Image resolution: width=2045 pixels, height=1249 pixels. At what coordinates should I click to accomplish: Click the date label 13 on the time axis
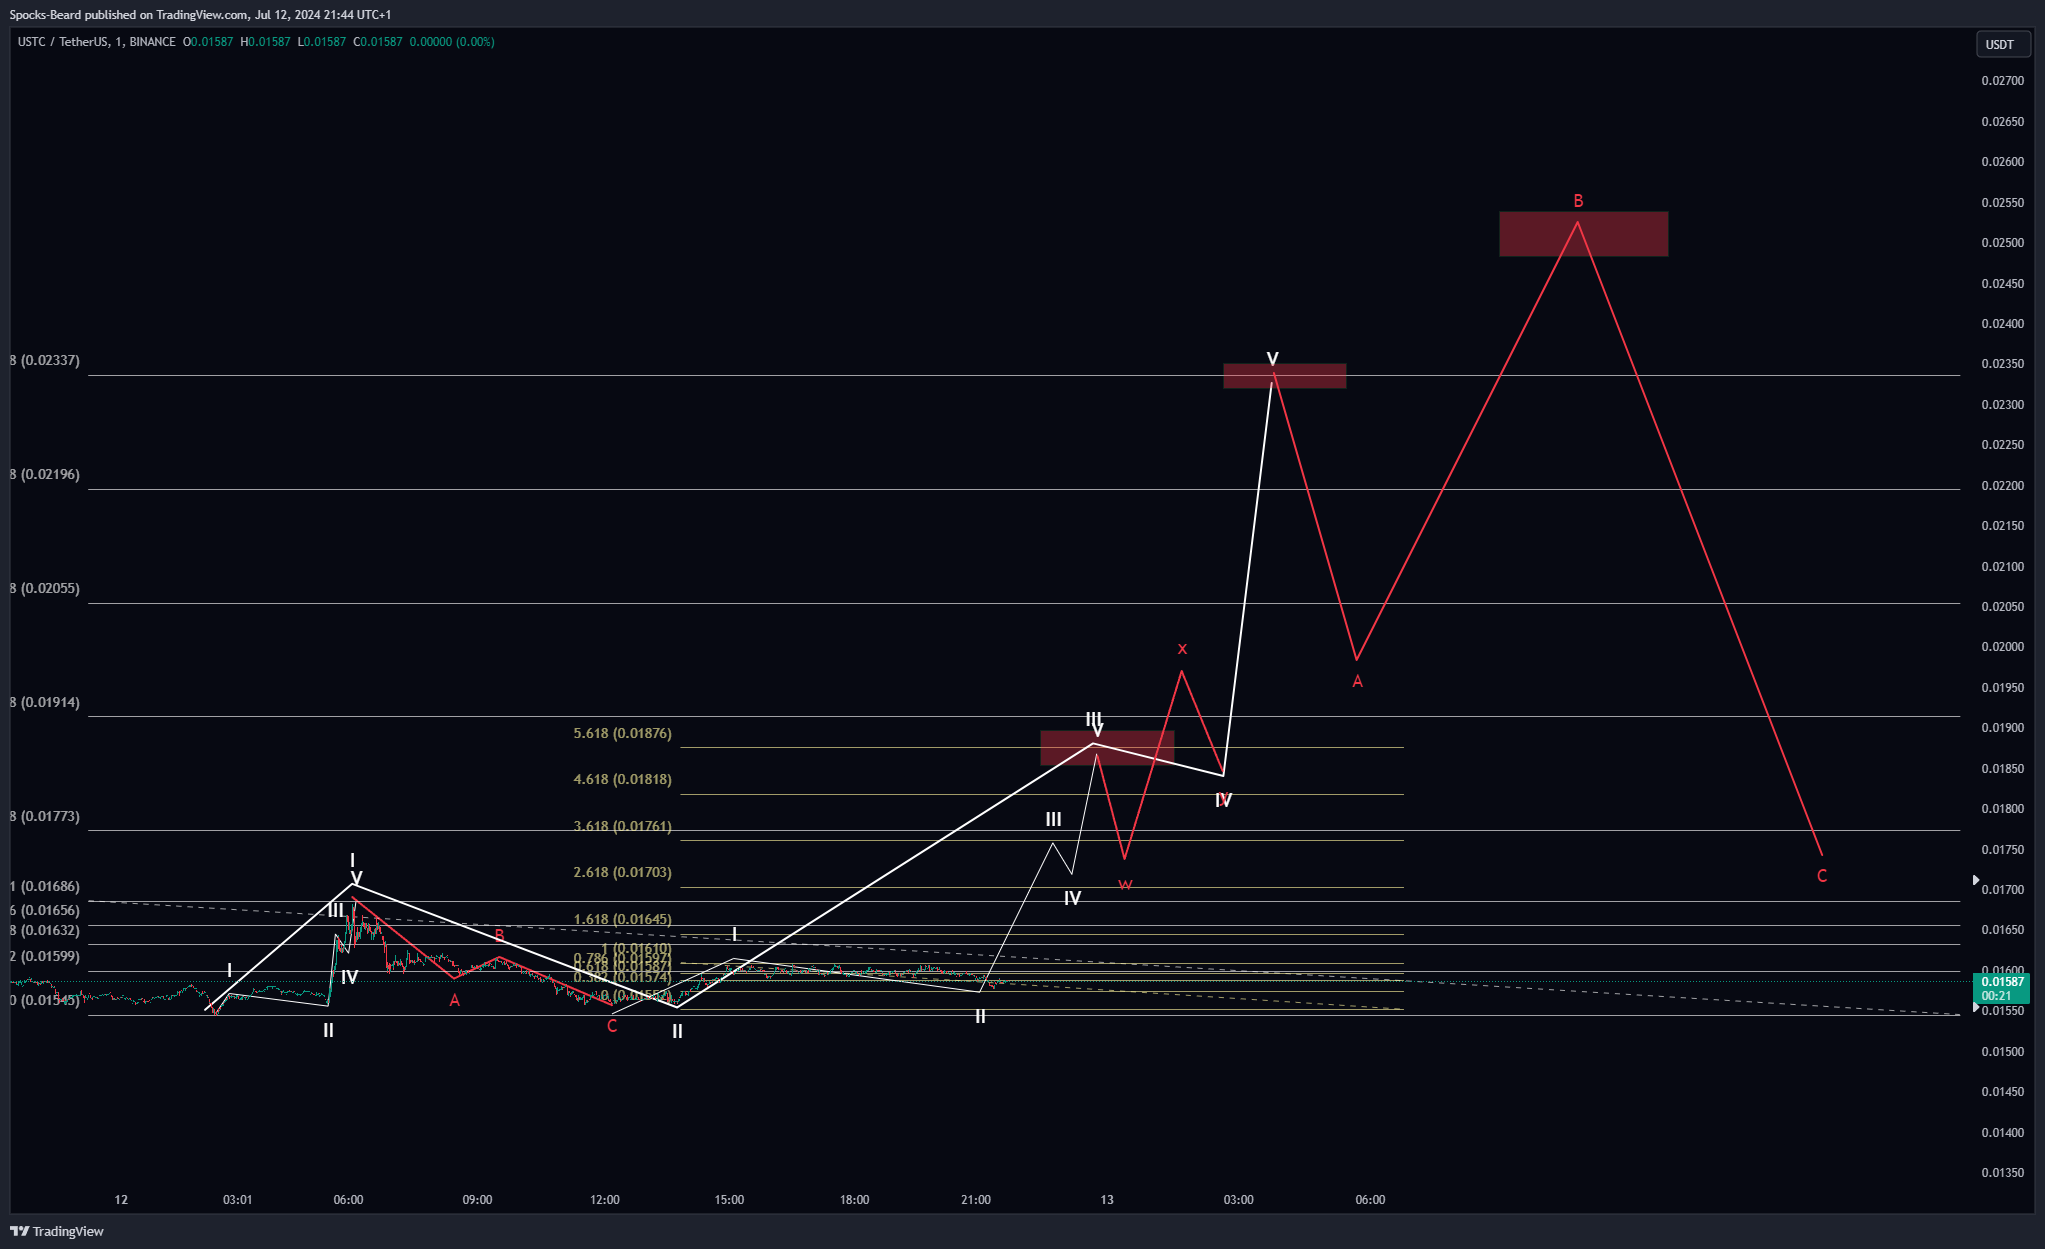pos(1107,1200)
